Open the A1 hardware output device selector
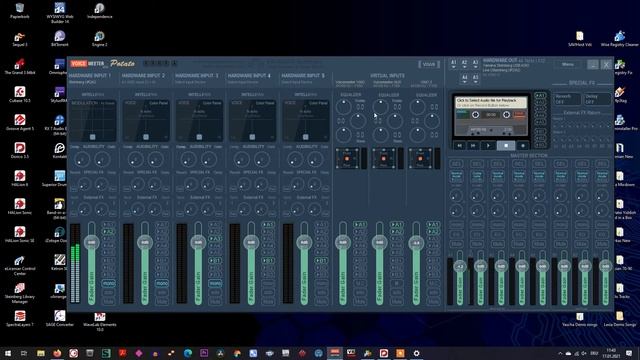 point(453,64)
